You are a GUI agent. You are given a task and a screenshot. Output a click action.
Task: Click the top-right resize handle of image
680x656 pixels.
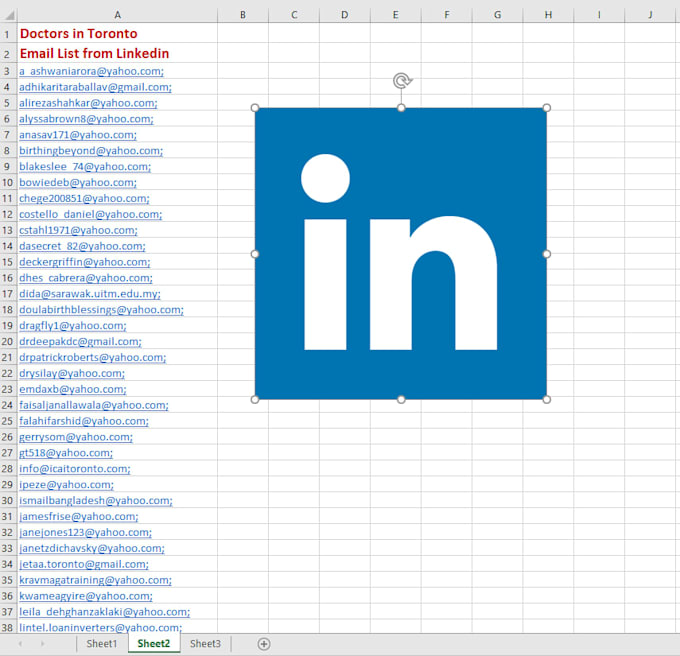point(546,108)
